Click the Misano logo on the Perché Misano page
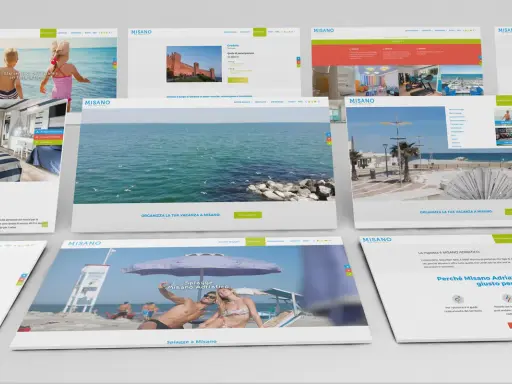Viewport: 512px width, 384px height. click(377, 240)
